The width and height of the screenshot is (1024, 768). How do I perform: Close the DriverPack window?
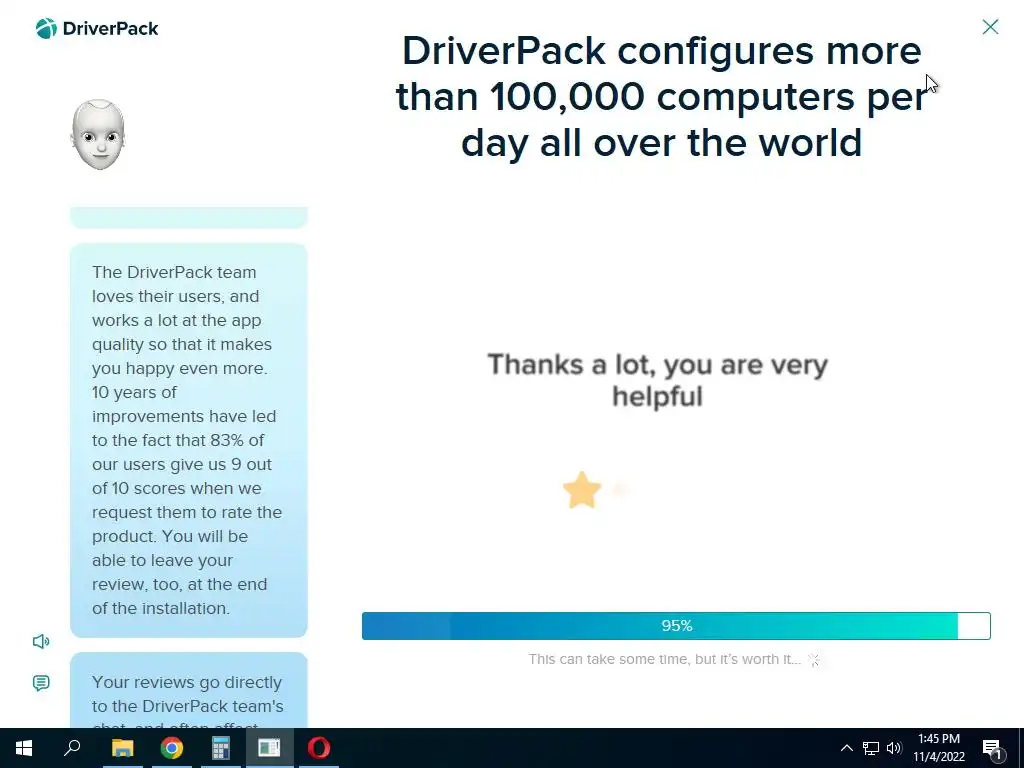[990, 27]
